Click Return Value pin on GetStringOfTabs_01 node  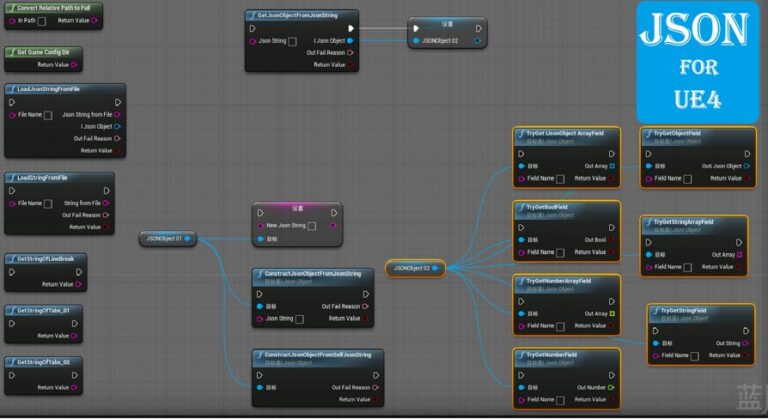[74, 336]
